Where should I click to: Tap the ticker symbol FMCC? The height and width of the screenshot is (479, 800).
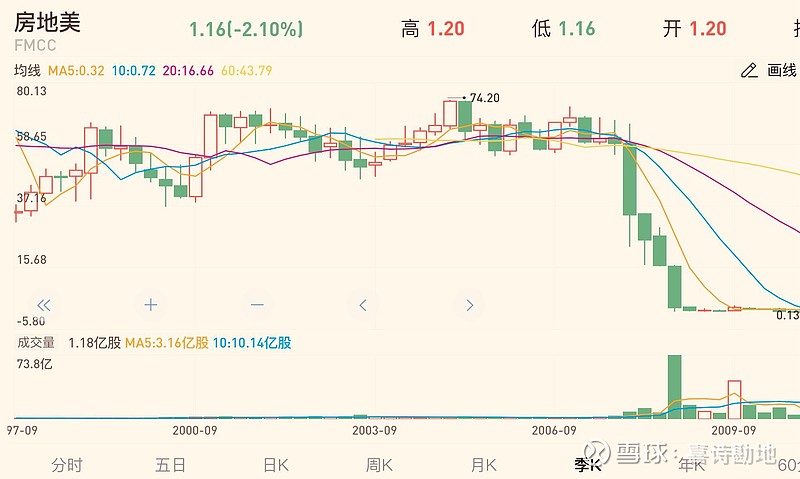coord(35,45)
